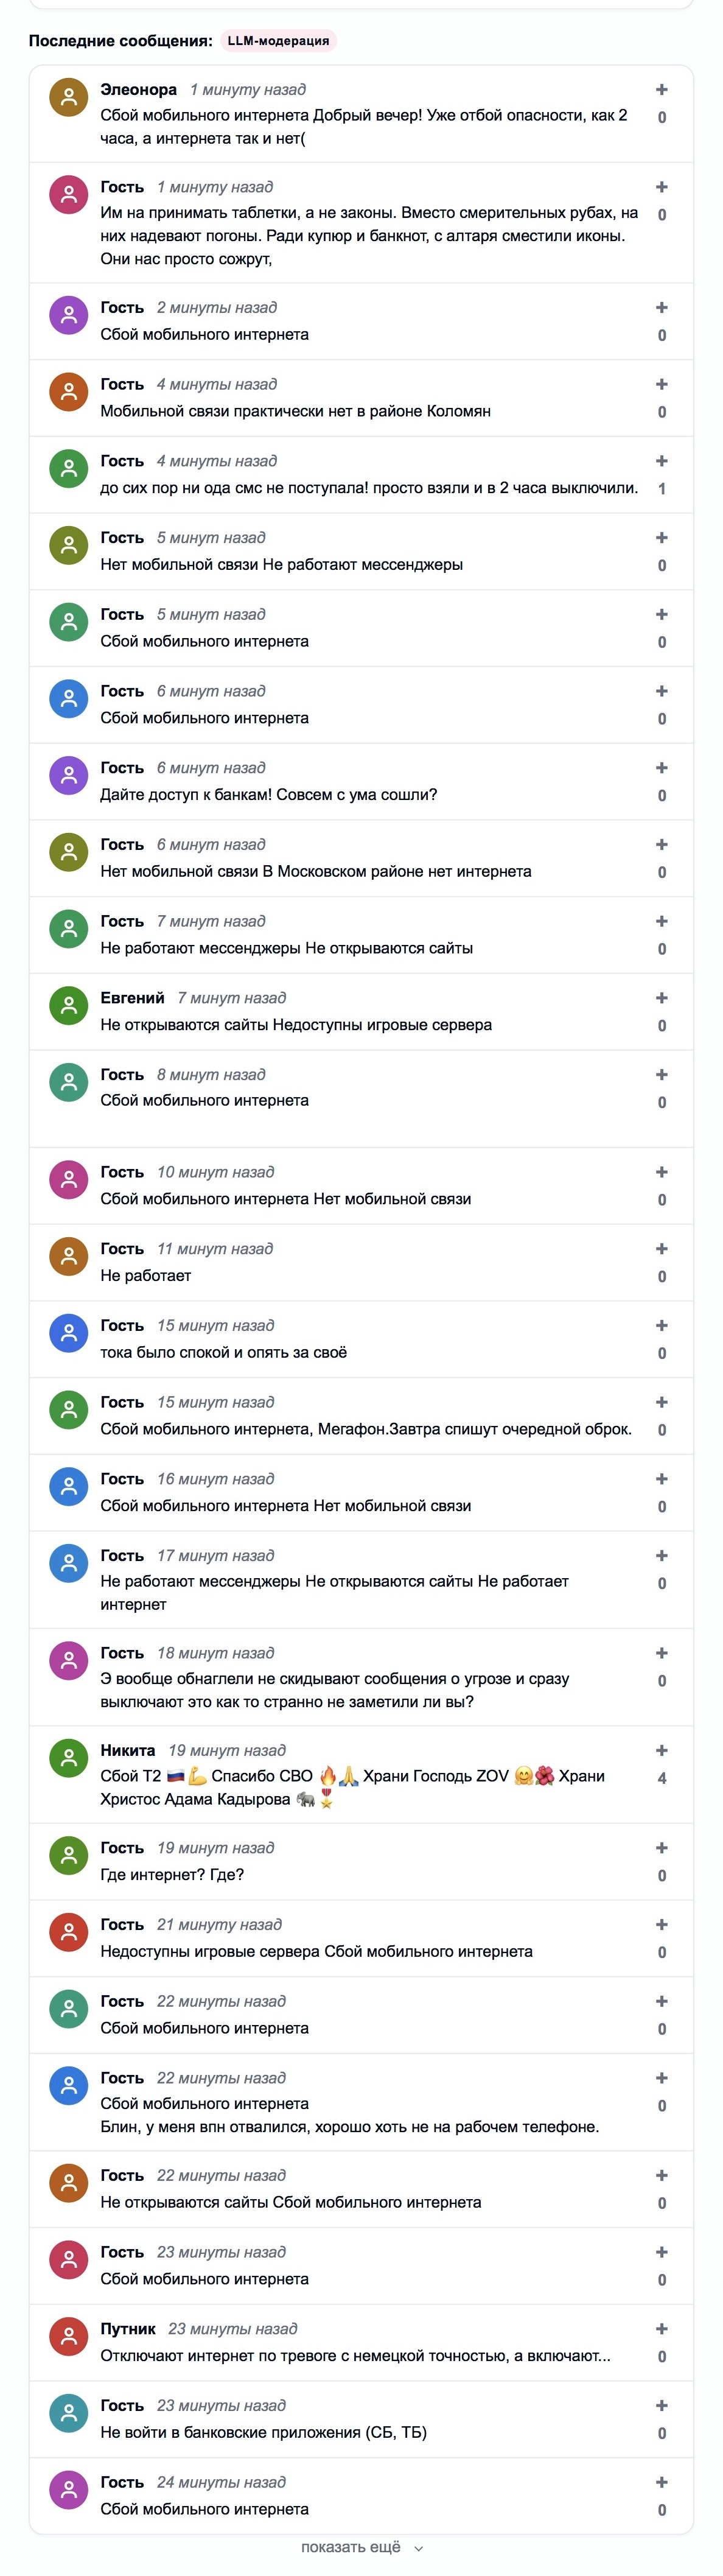Click plus on the «Не работает» 11-minute comment

pyautogui.click(x=661, y=1249)
